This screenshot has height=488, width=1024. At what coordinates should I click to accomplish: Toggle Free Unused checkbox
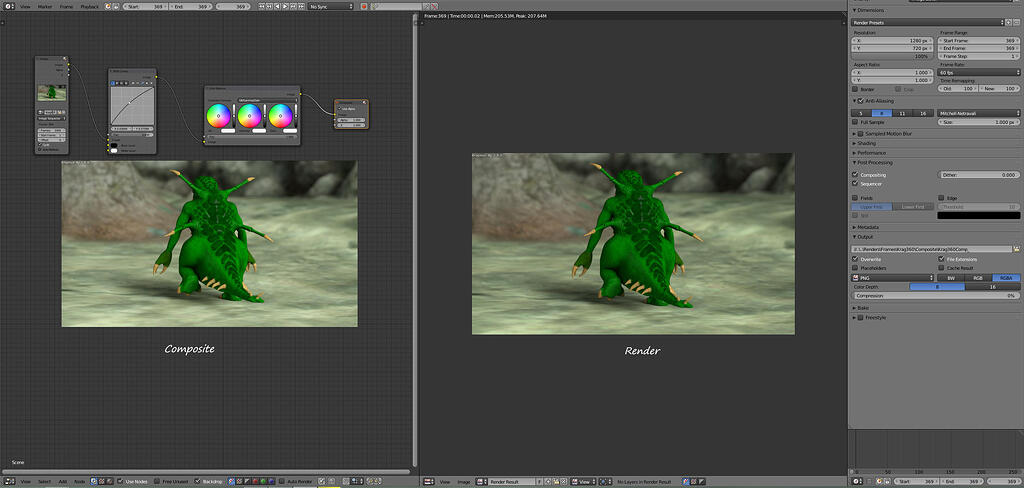coord(157,481)
